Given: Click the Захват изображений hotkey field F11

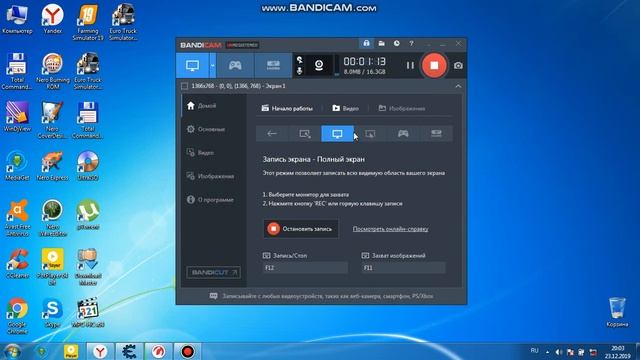Looking at the screenshot, I should coord(403,268).
